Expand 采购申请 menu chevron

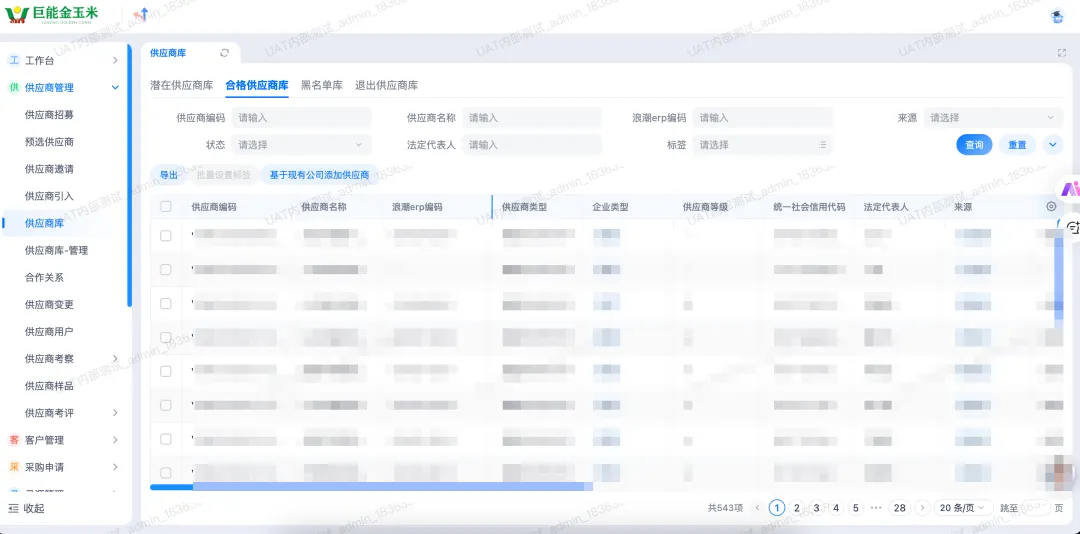pos(115,466)
